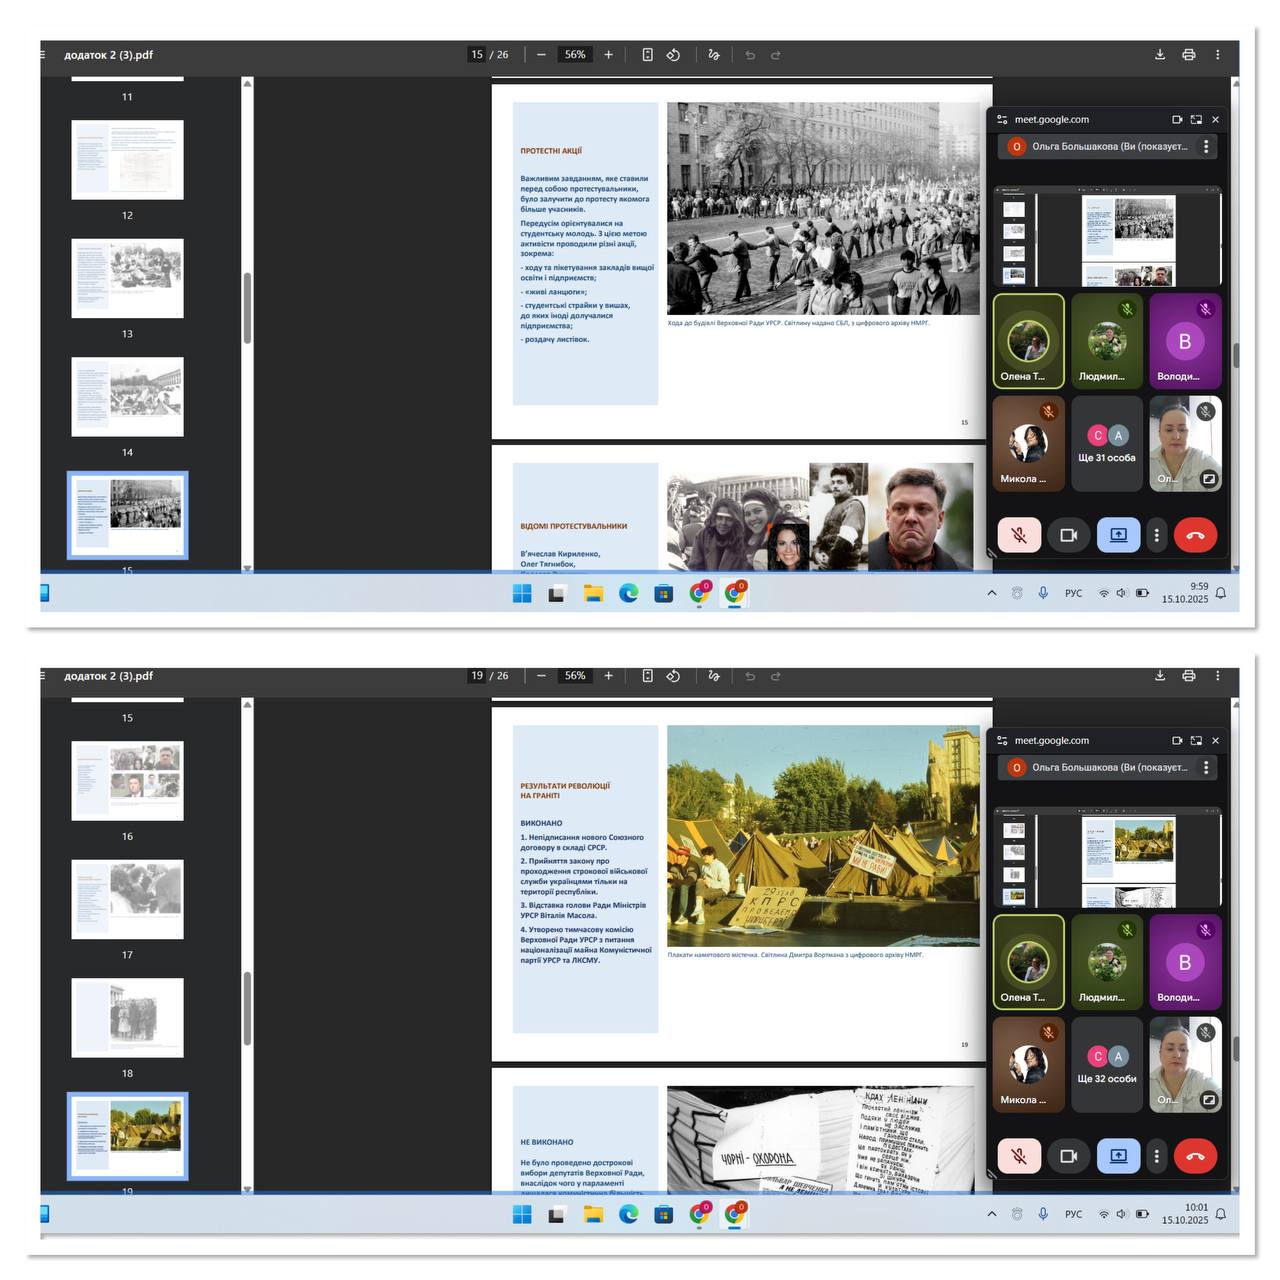Download the PDF in the upper screenshot
Image resolution: width=1280 pixels, height=1280 pixels.
(x=1160, y=55)
